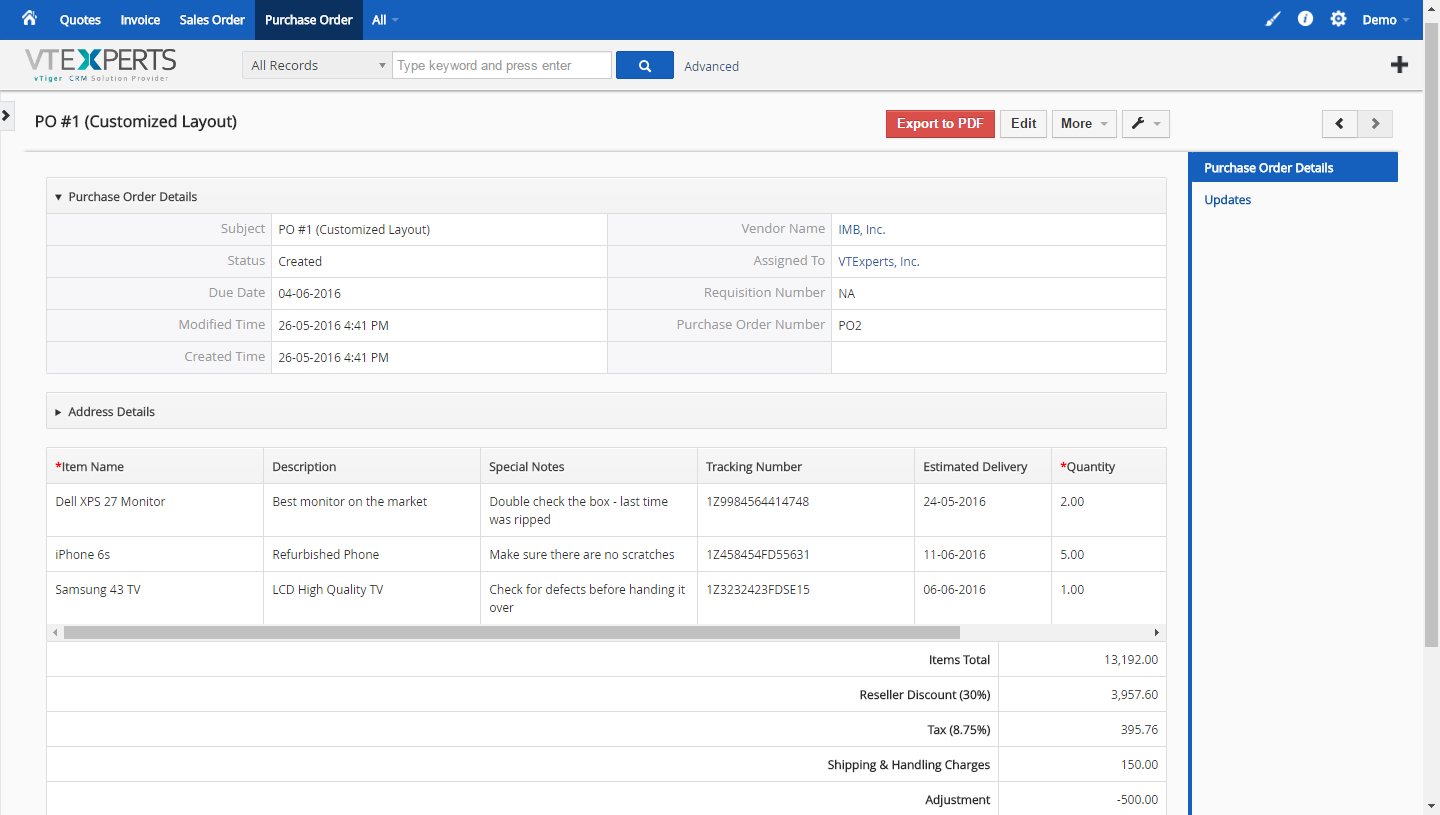1440x815 pixels.
Task: Go to the Home icon
Action: (29, 19)
